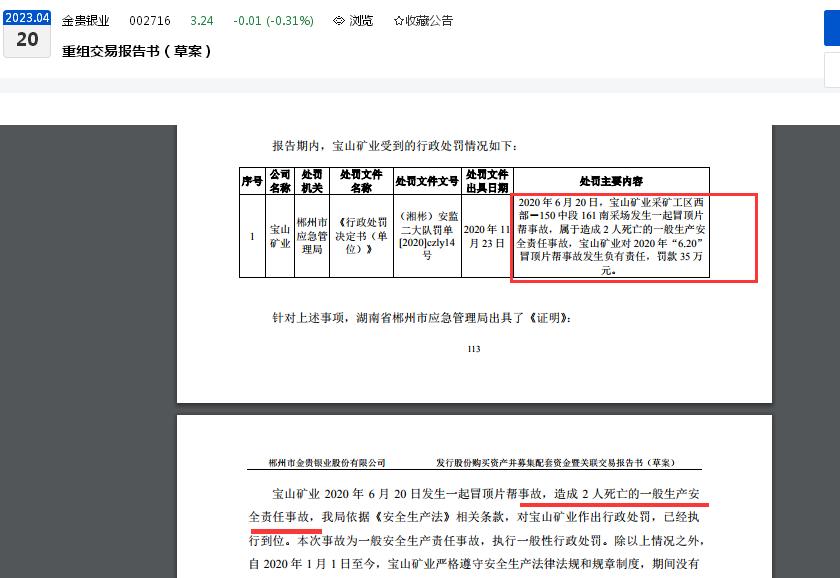Click the sentence 报告期内，宝山矿业受到的行政处罚情况如下
This screenshot has height=578, width=840.
395,146
